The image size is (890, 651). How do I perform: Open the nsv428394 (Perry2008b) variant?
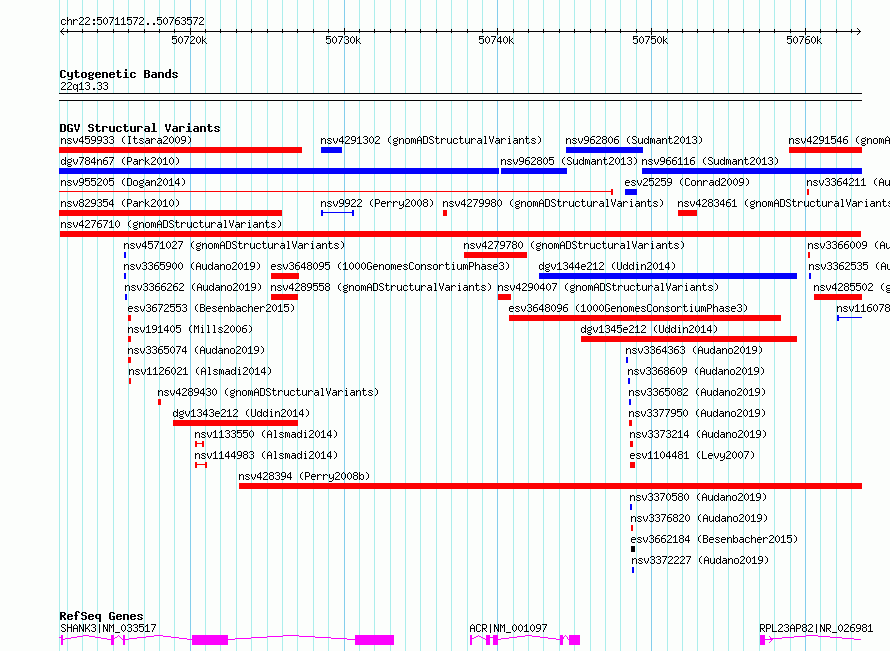click(x=304, y=476)
